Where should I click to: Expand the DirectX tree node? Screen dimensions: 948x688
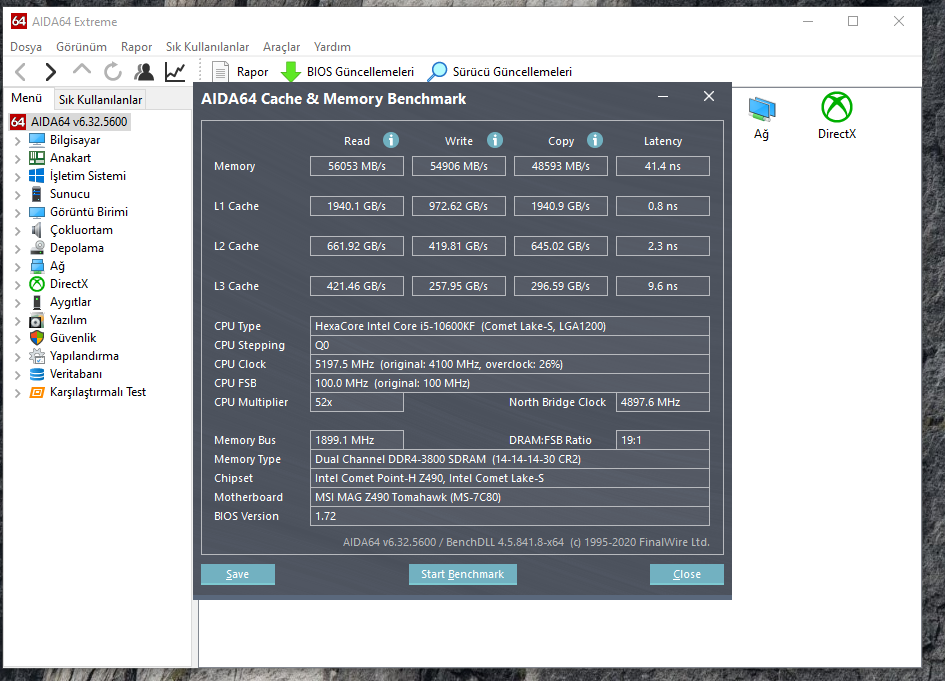tap(18, 285)
